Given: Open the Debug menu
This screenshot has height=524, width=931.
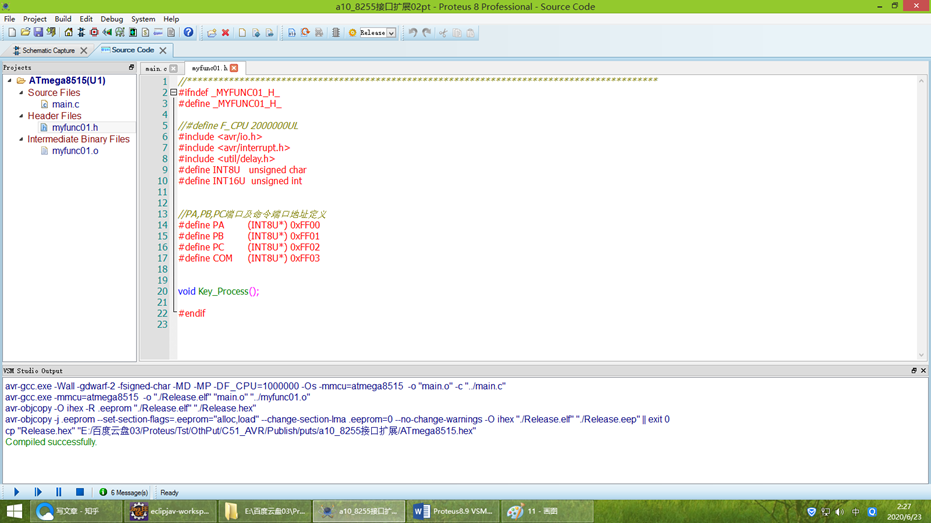Looking at the screenshot, I should click(112, 19).
